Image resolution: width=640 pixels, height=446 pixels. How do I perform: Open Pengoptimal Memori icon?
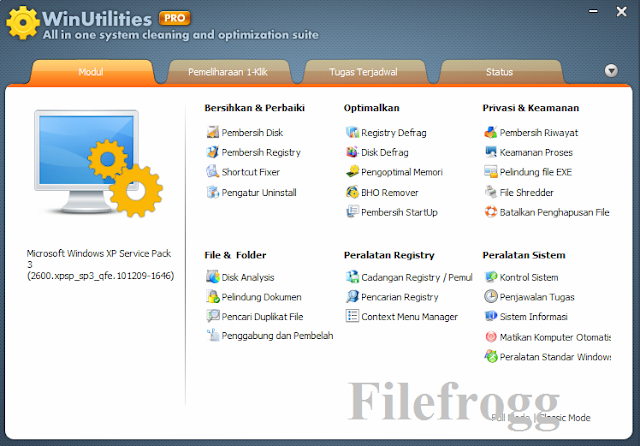point(352,171)
